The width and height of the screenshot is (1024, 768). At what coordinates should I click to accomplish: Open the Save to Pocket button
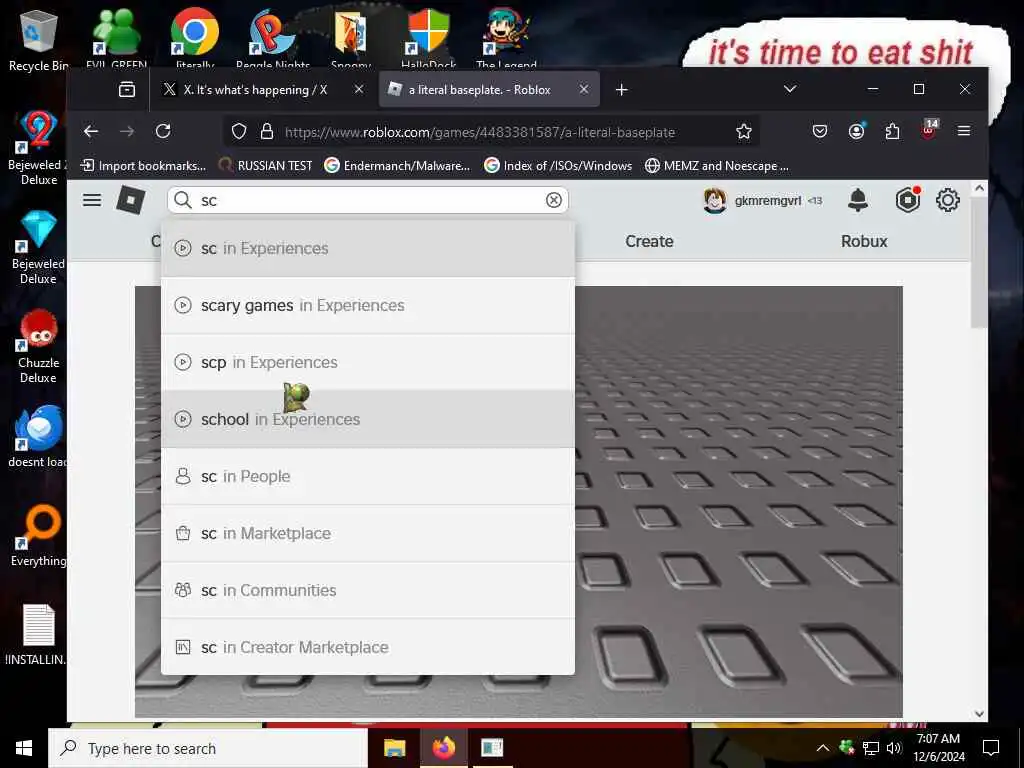(x=820, y=131)
